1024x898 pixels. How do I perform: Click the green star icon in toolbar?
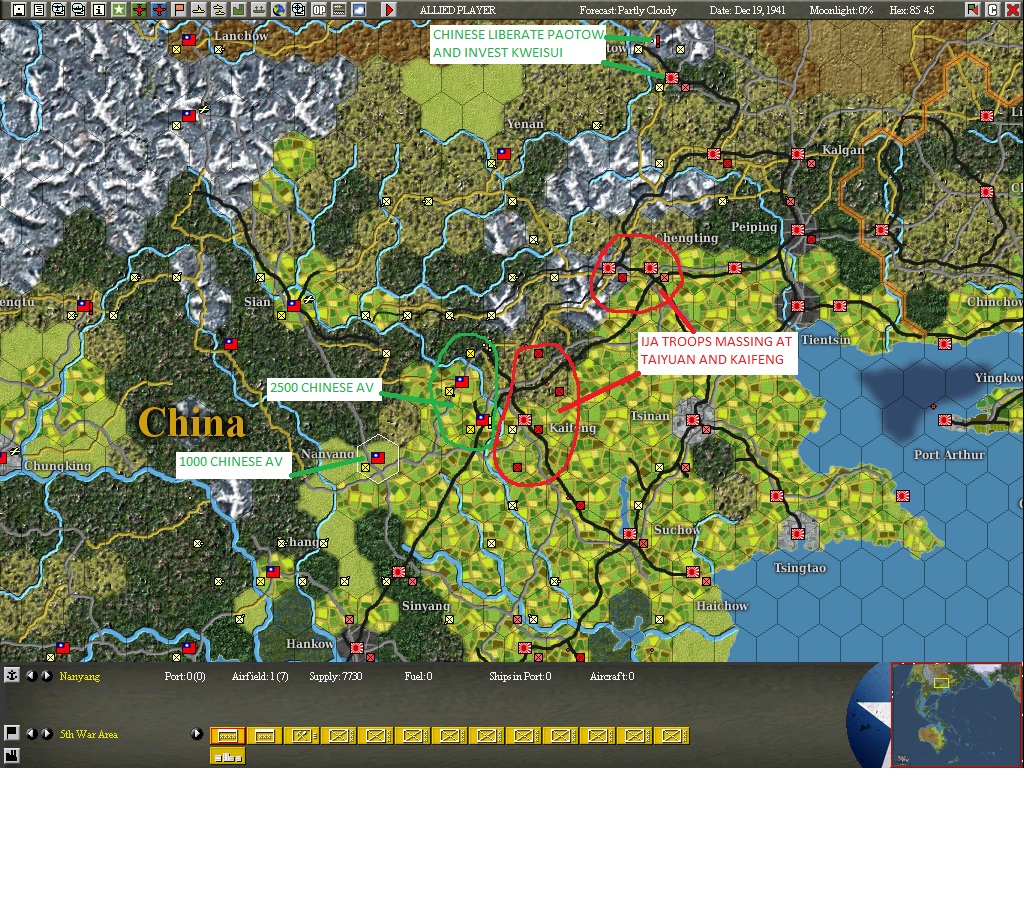[x=119, y=9]
